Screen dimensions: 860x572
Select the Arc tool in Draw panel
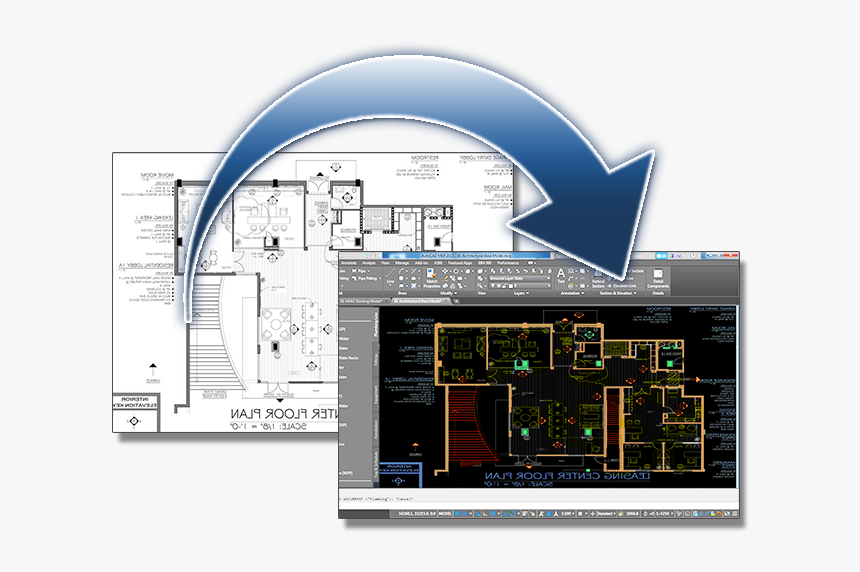pyautogui.click(x=401, y=271)
